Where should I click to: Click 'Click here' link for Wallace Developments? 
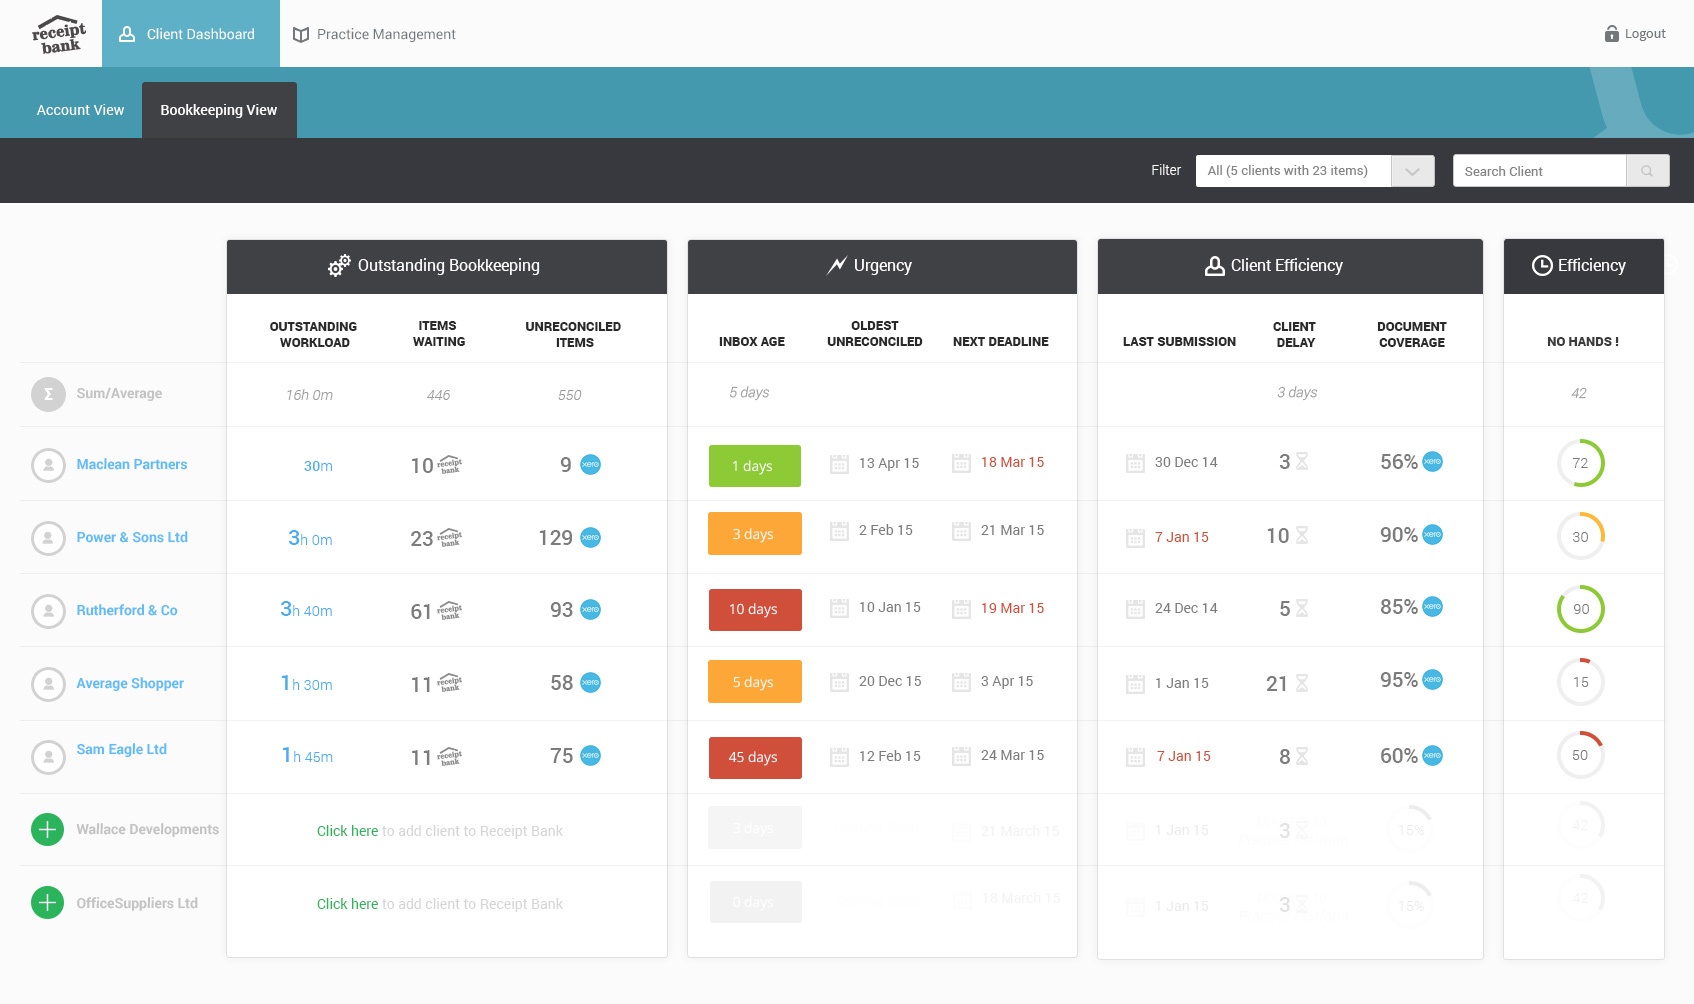click(347, 831)
